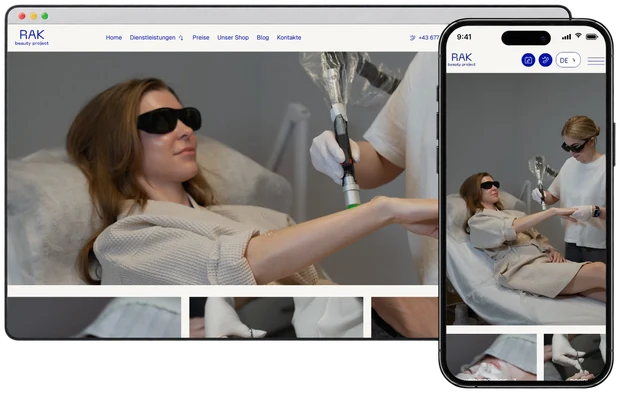Open the hamburger menu on the phone

pos(595,60)
